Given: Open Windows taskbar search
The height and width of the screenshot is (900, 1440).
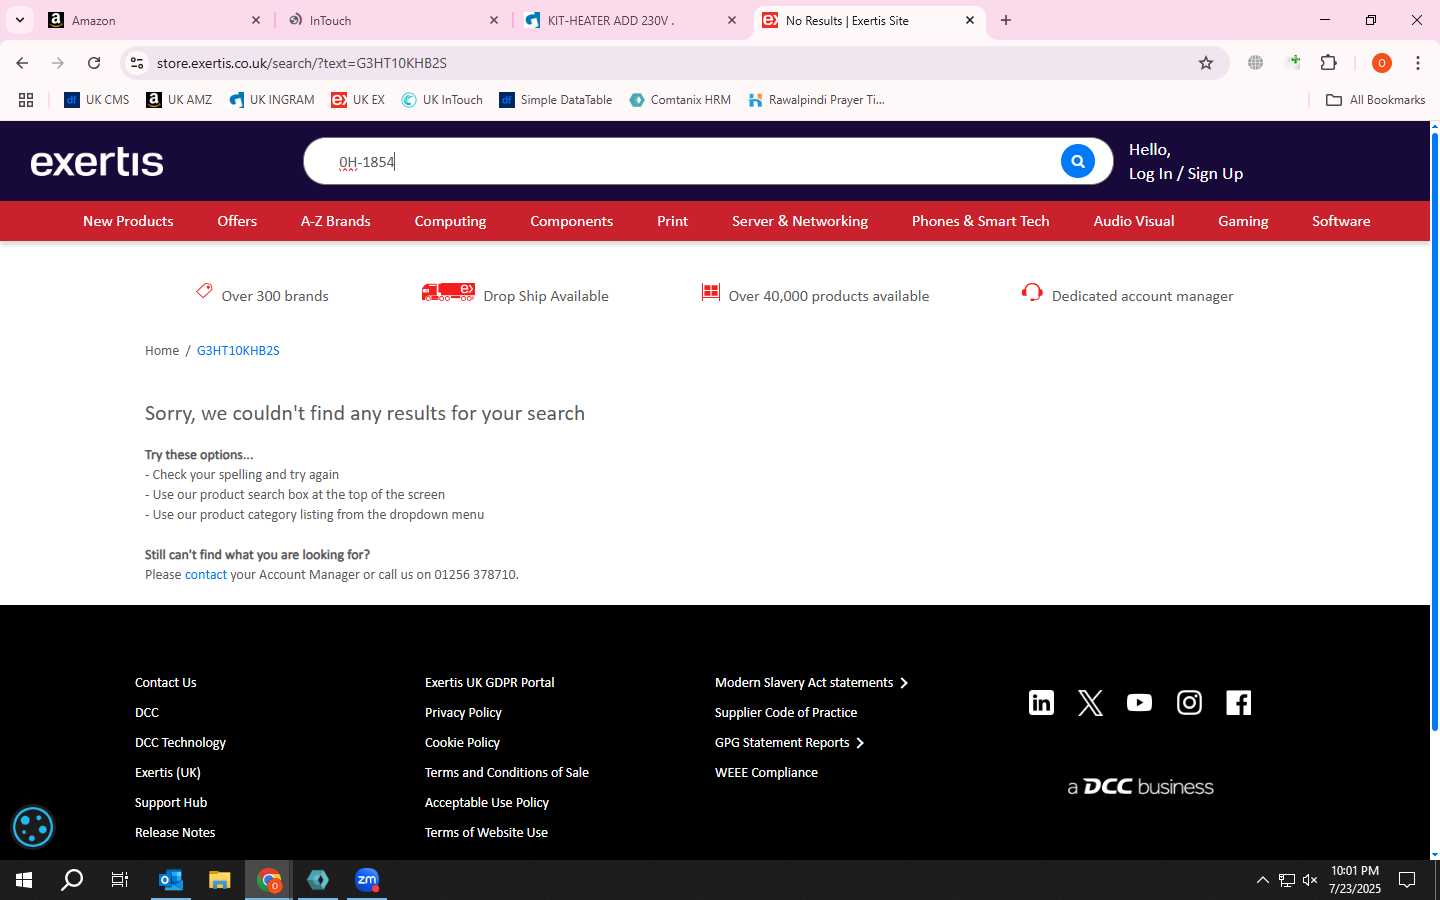Looking at the screenshot, I should tap(72, 880).
